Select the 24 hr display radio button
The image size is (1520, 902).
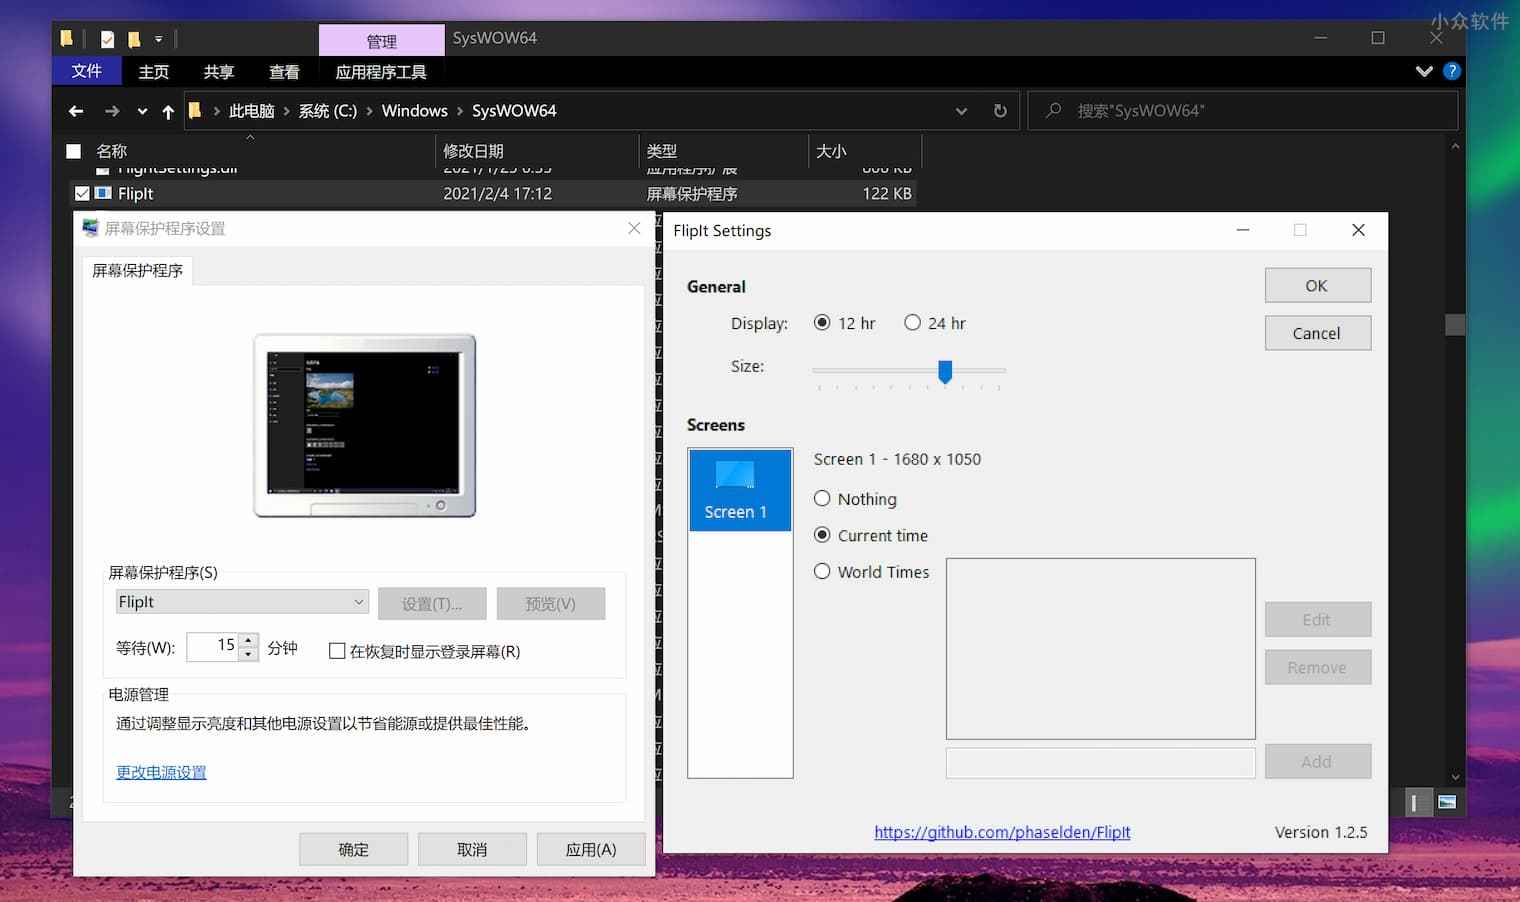coord(912,322)
